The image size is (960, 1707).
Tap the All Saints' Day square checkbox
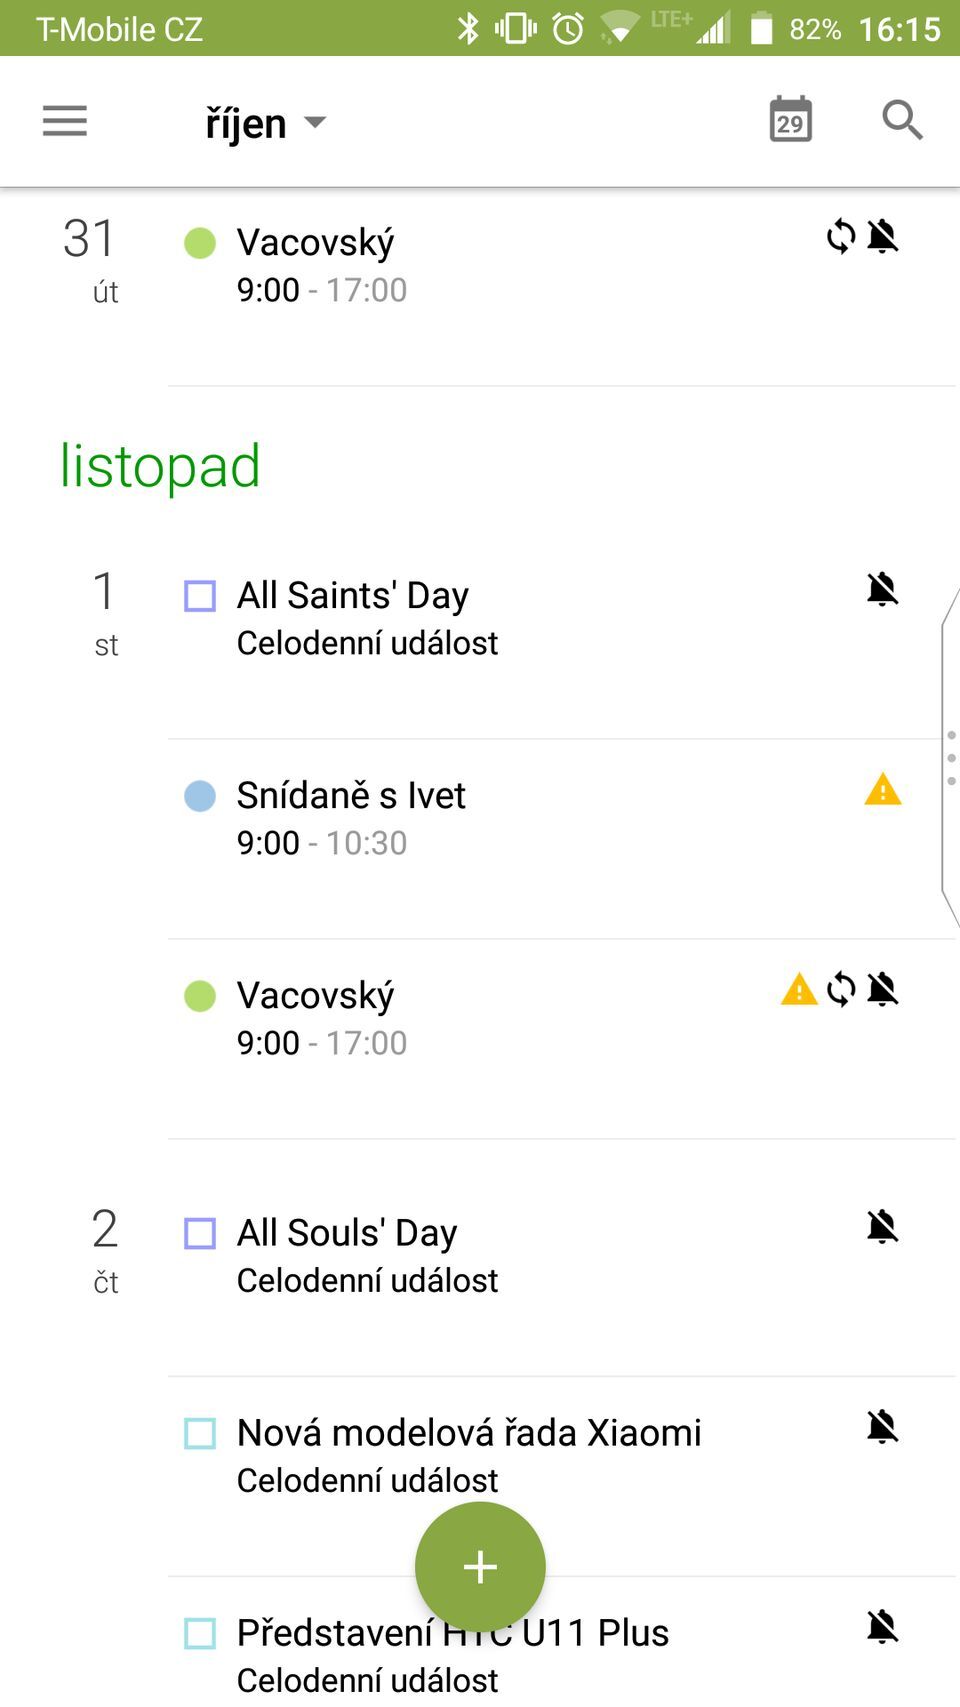coord(200,596)
